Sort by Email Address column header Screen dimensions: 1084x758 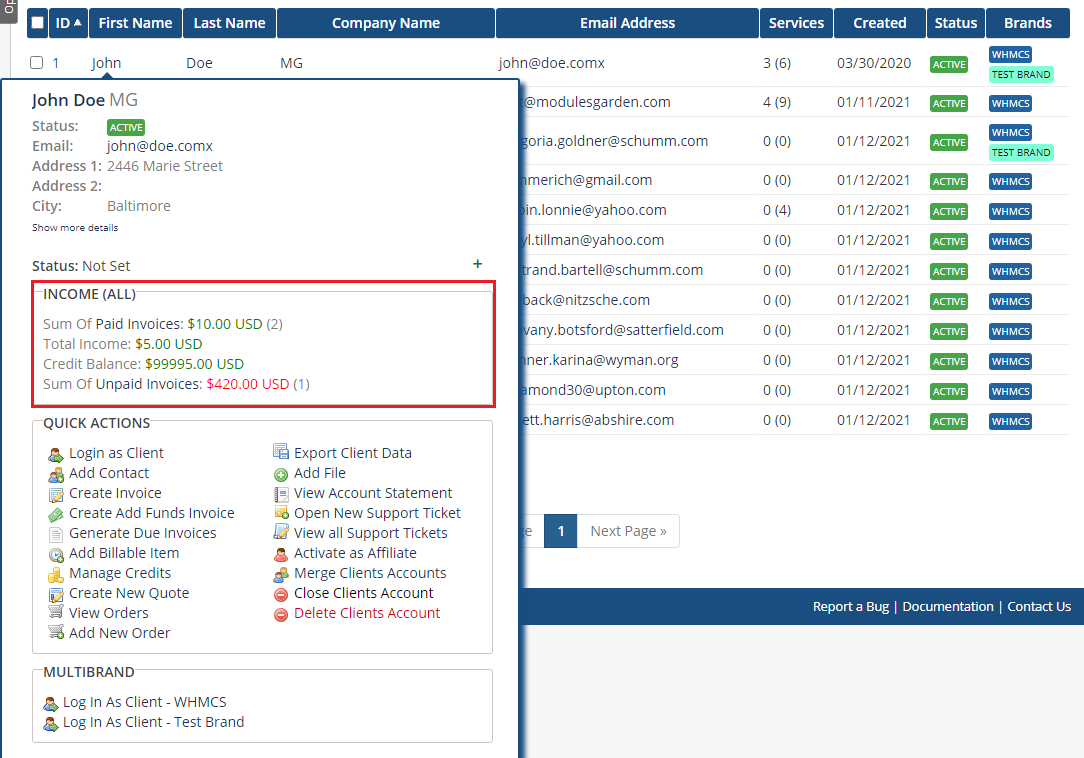click(x=627, y=23)
